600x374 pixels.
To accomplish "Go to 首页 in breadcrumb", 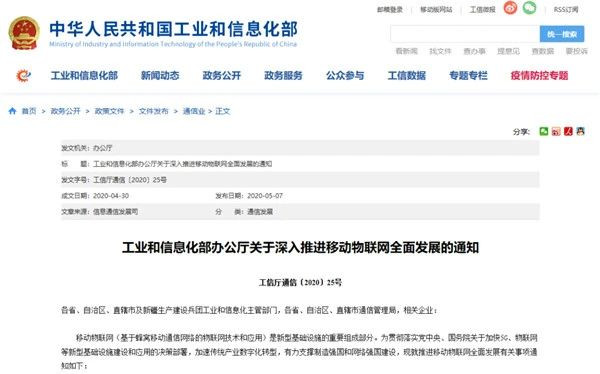I will [29, 111].
